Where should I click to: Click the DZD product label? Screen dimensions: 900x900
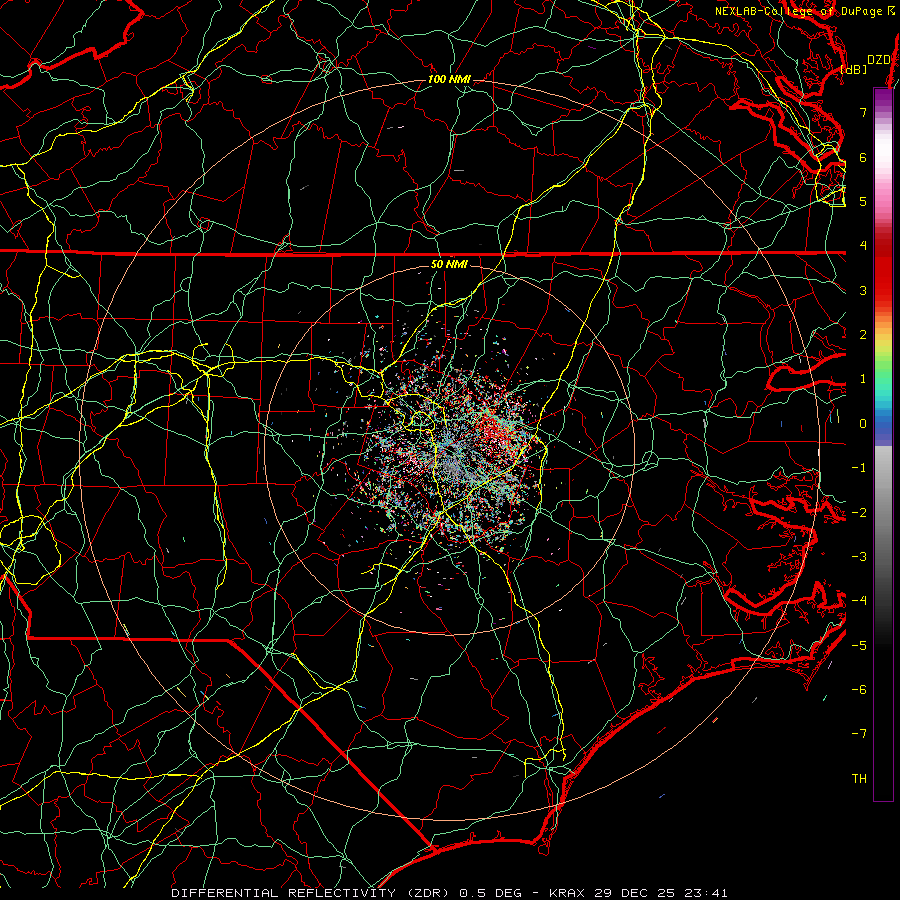click(x=878, y=60)
